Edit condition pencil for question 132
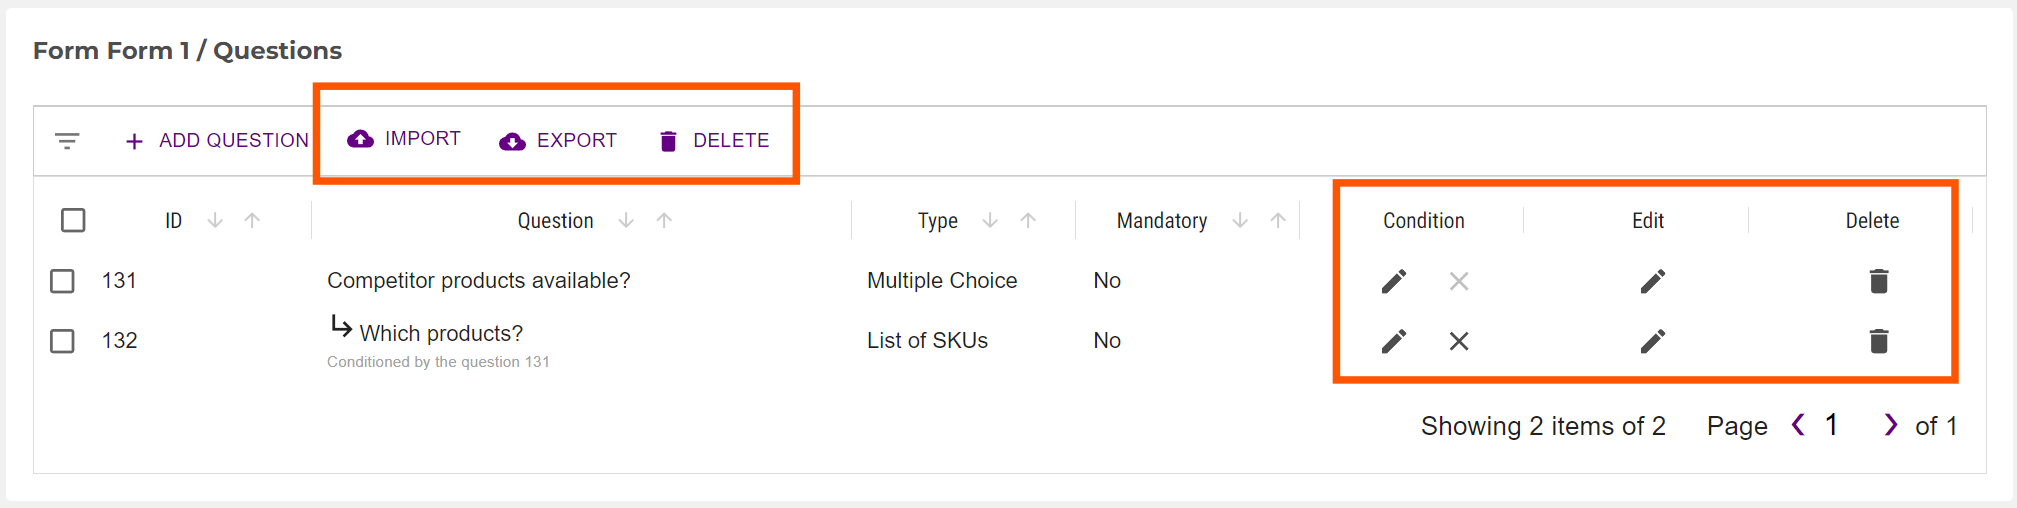The height and width of the screenshot is (508, 2017). (1394, 341)
